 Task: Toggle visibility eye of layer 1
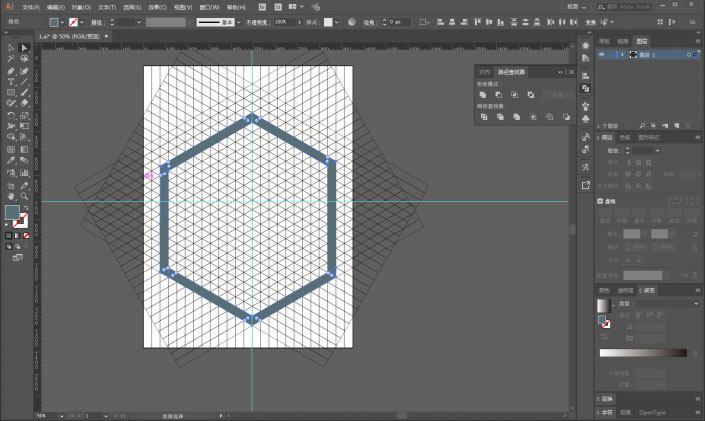pyautogui.click(x=602, y=54)
